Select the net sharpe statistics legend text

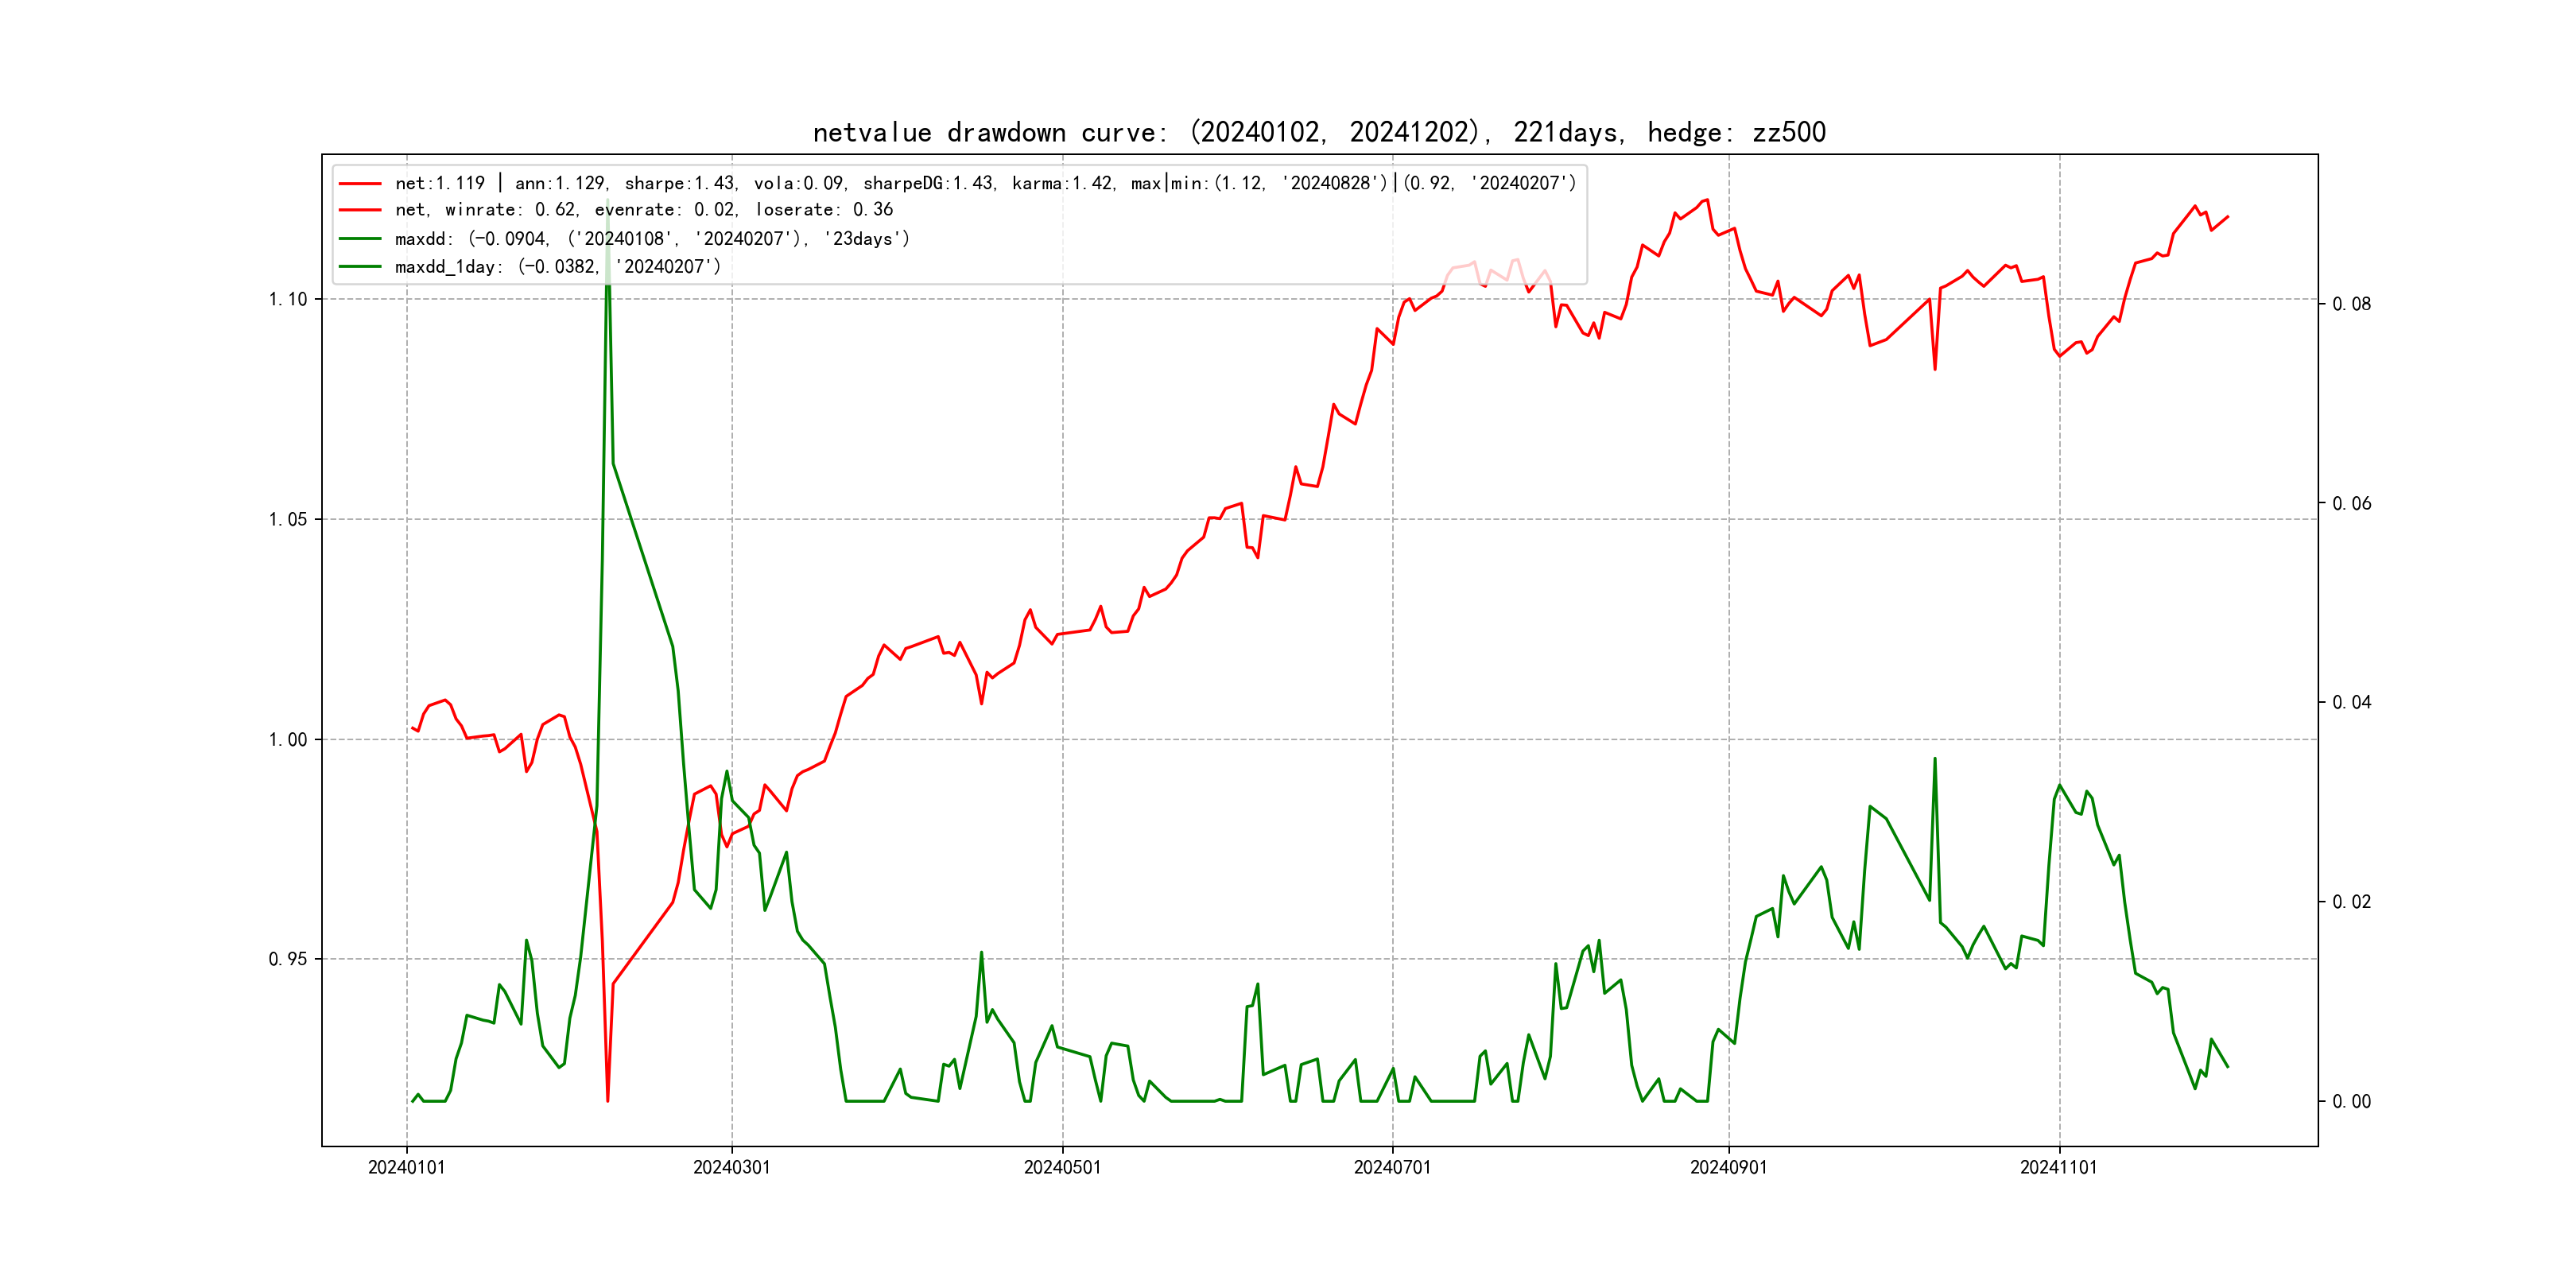(x=985, y=183)
